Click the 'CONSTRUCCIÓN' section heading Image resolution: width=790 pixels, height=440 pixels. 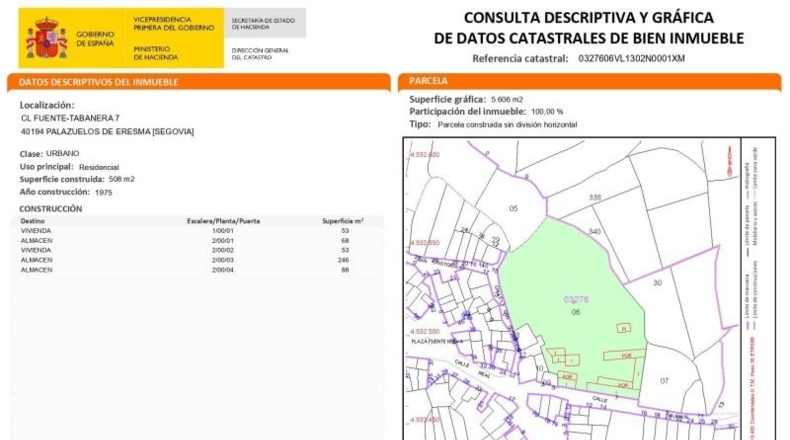pyautogui.click(x=50, y=209)
